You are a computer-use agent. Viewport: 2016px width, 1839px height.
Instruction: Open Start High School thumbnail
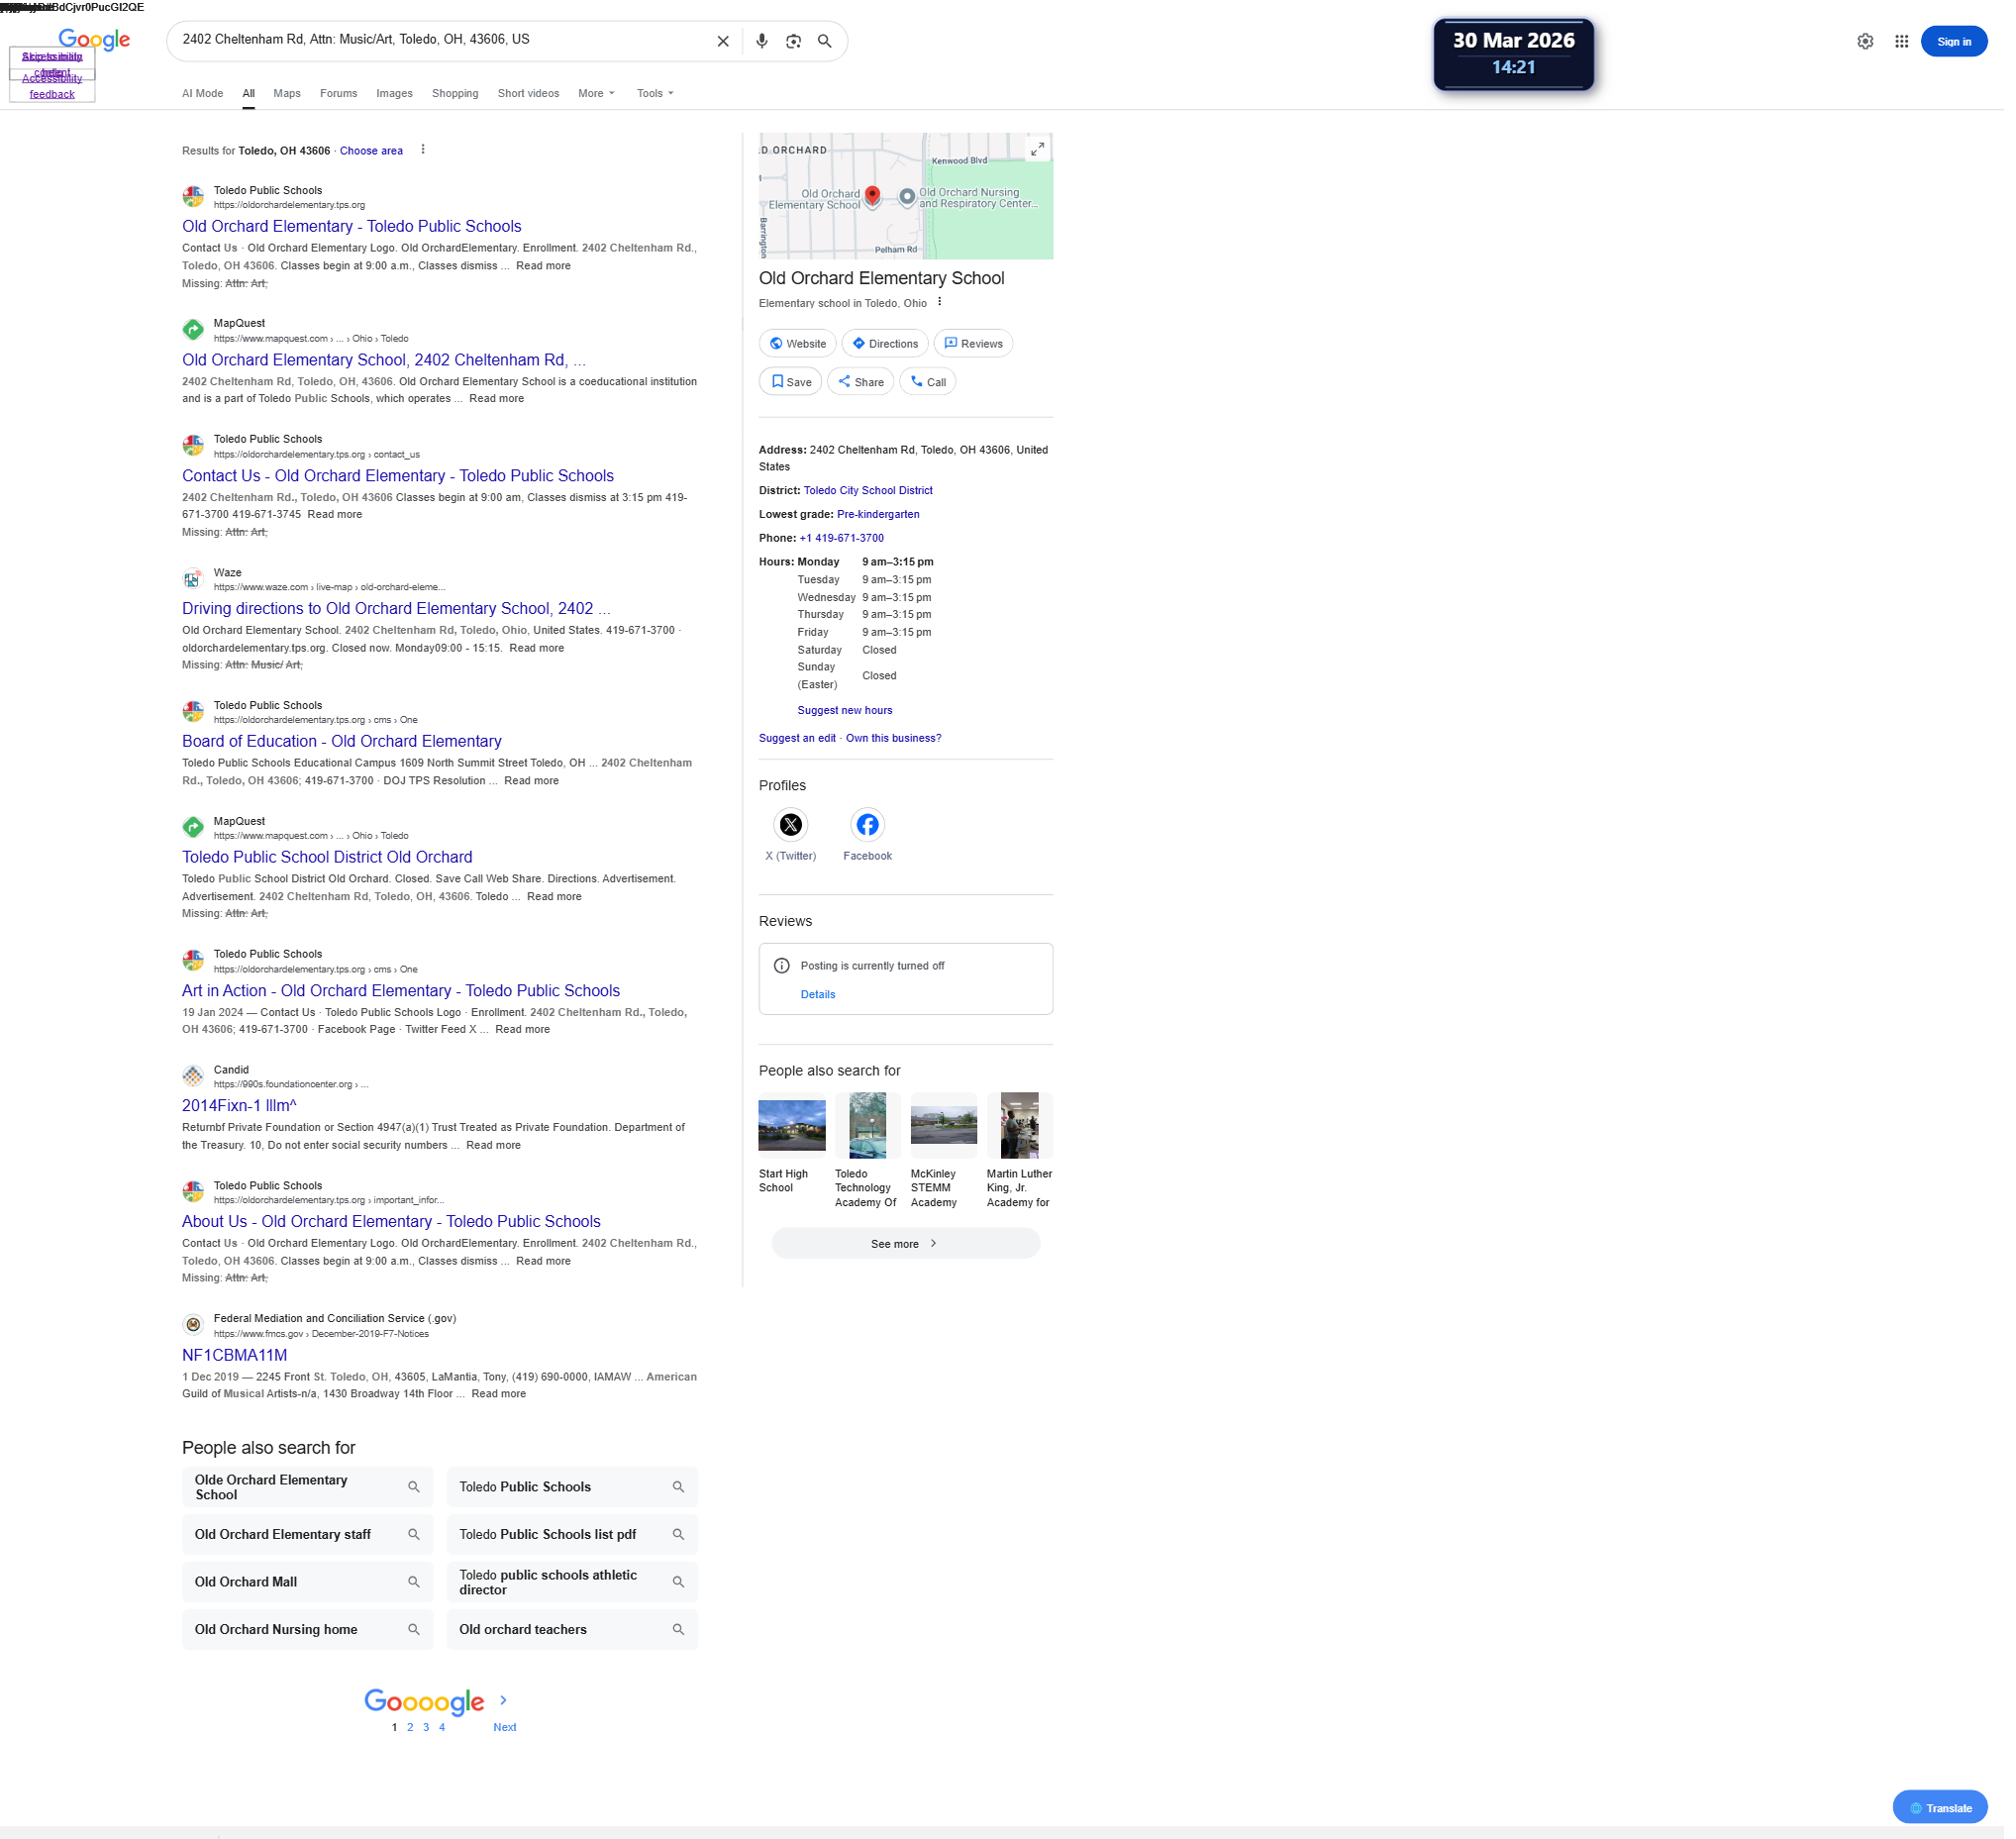click(791, 1125)
